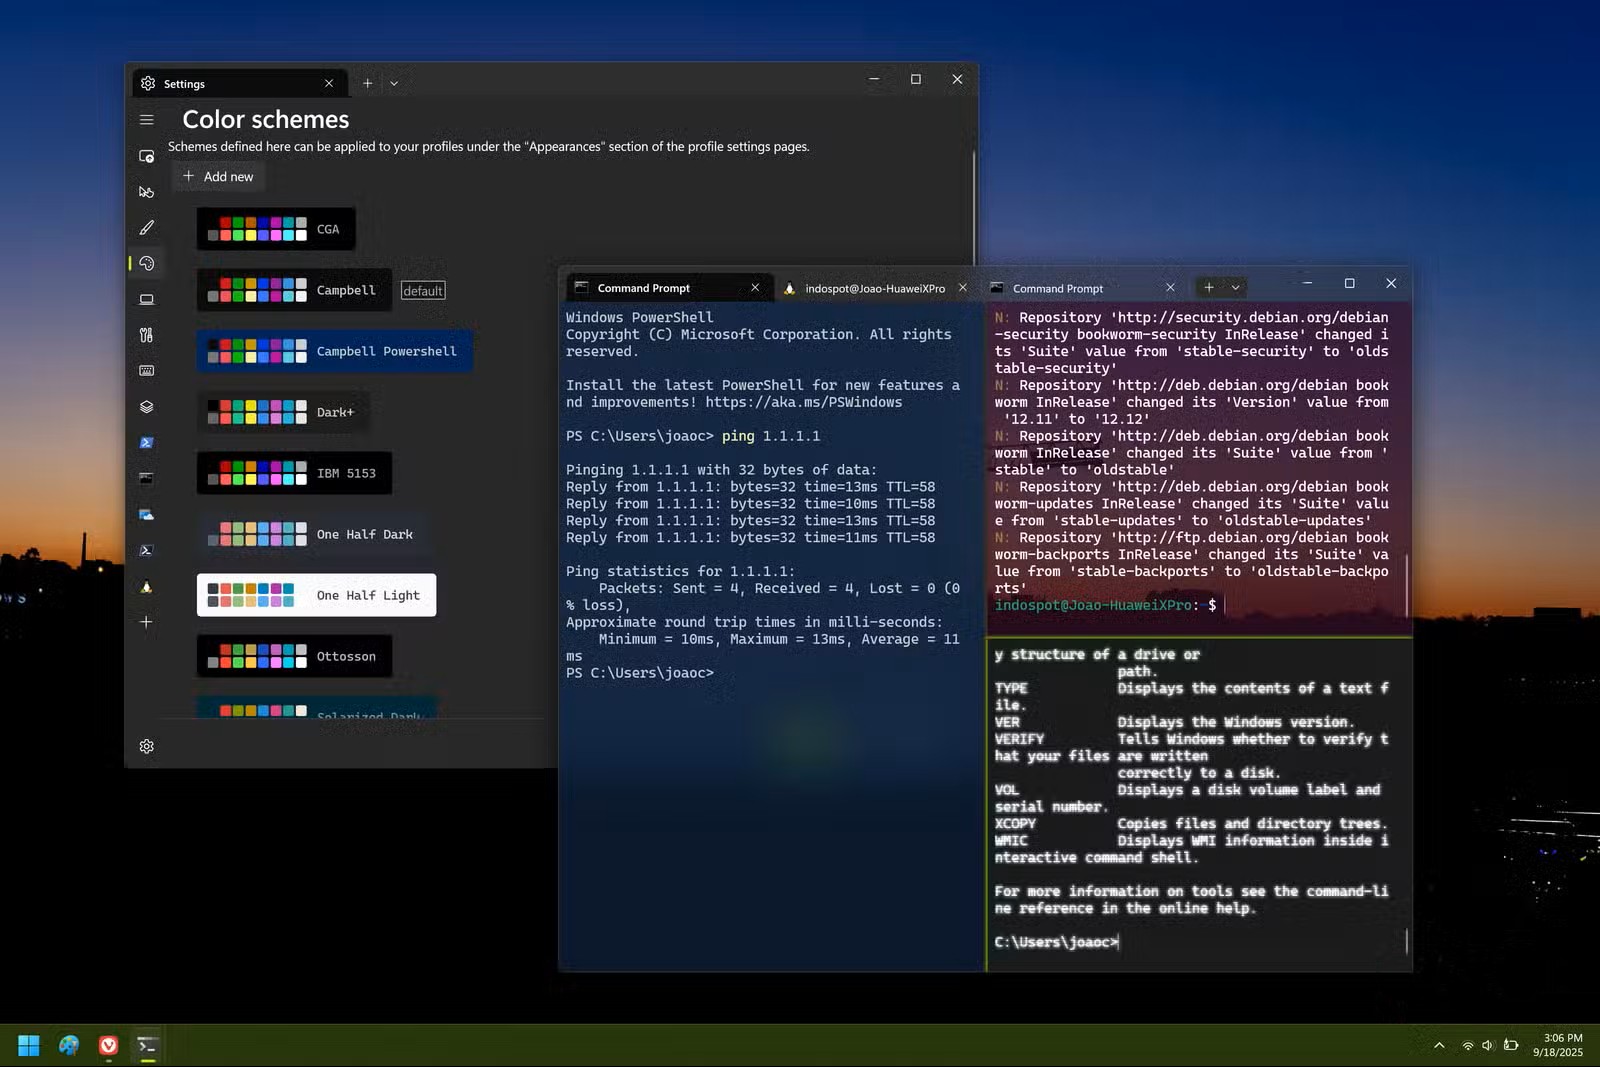Open Startup settings in the sidebar
This screenshot has width=1600, height=1067.
pos(147,156)
